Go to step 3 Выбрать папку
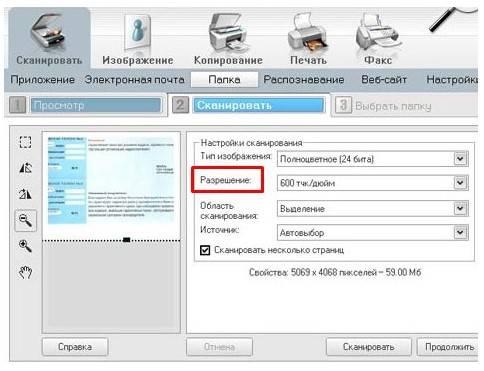This screenshot has height=371, width=484. 393,106
